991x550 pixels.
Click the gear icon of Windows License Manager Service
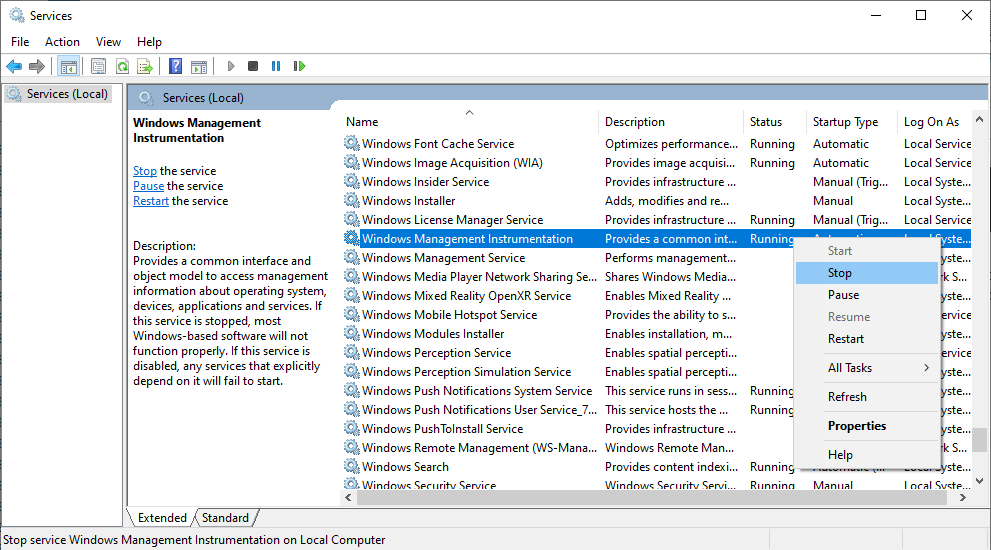(x=351, y=219)
